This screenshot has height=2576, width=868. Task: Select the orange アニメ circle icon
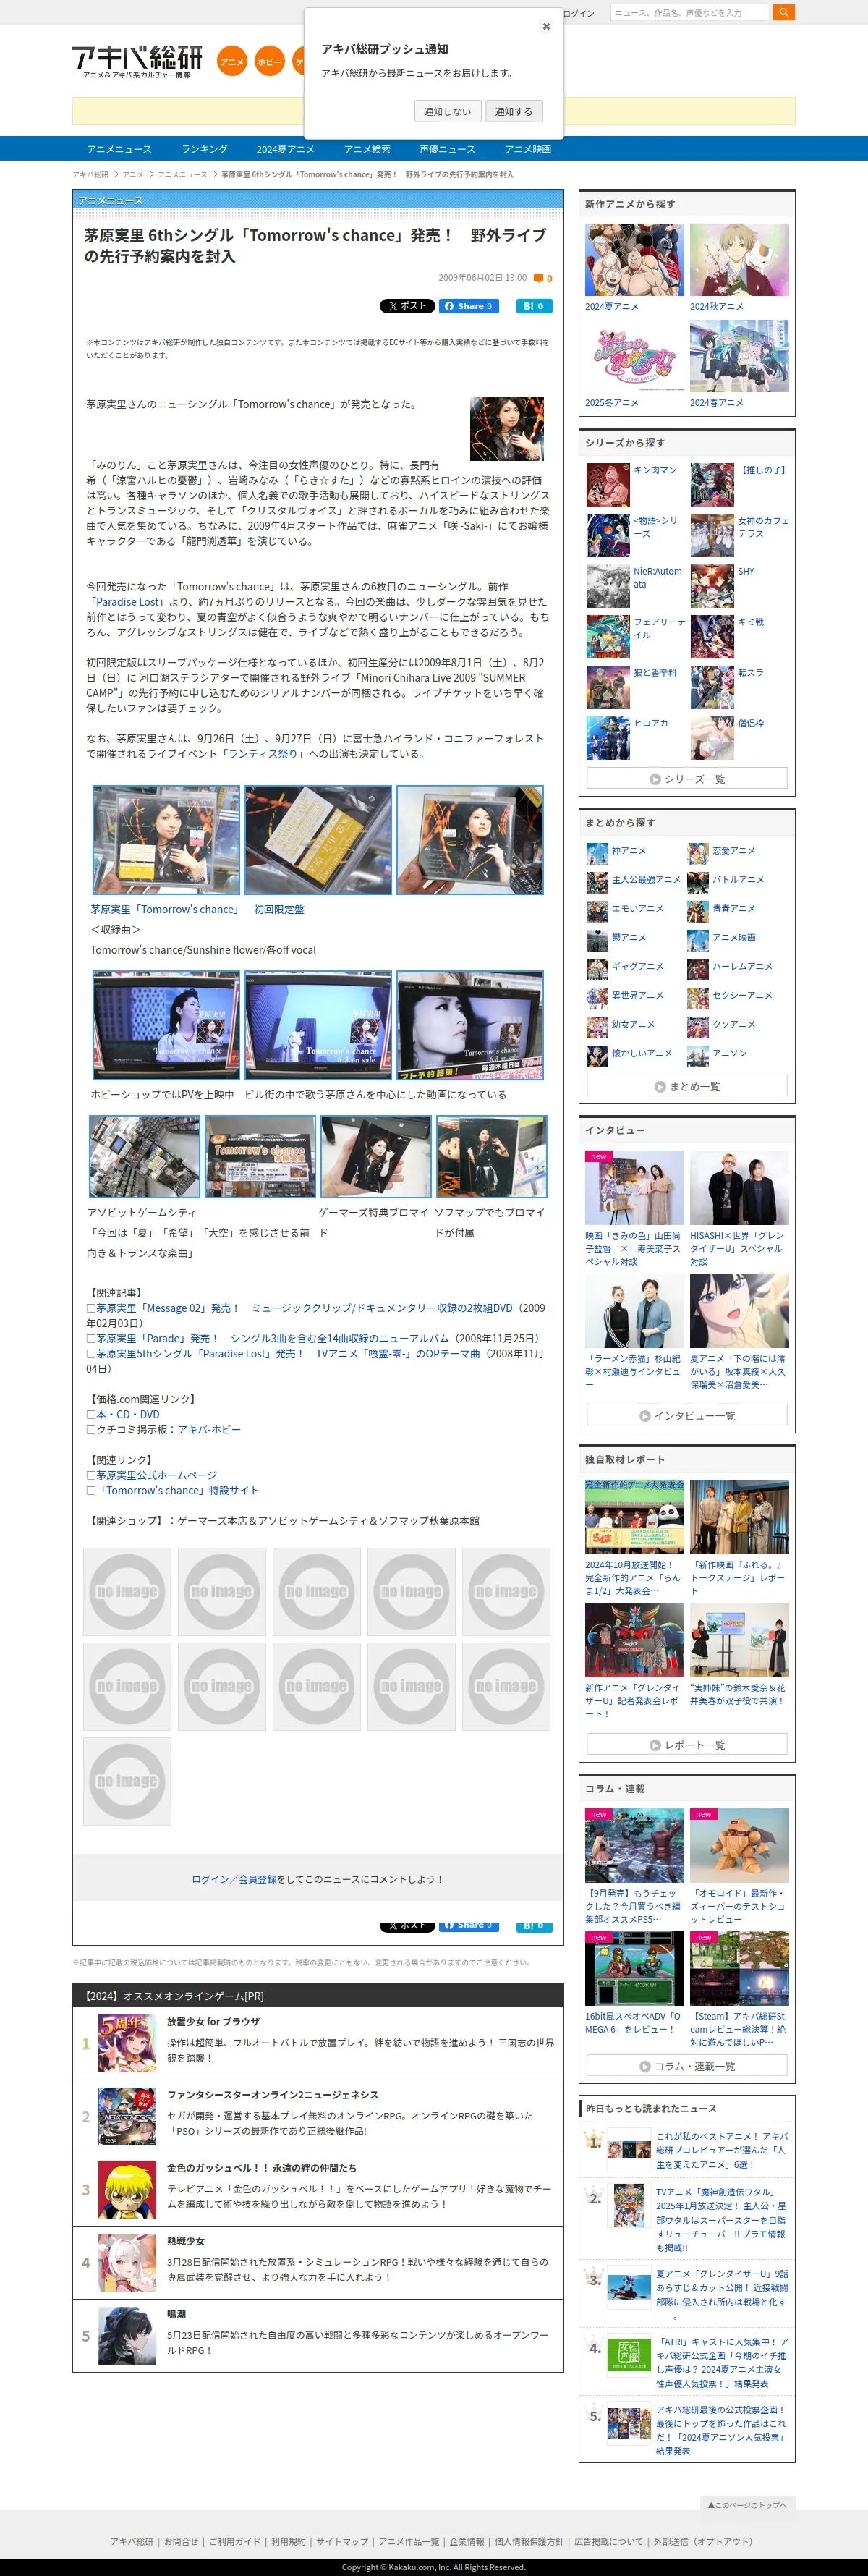[x=232, y=61]
